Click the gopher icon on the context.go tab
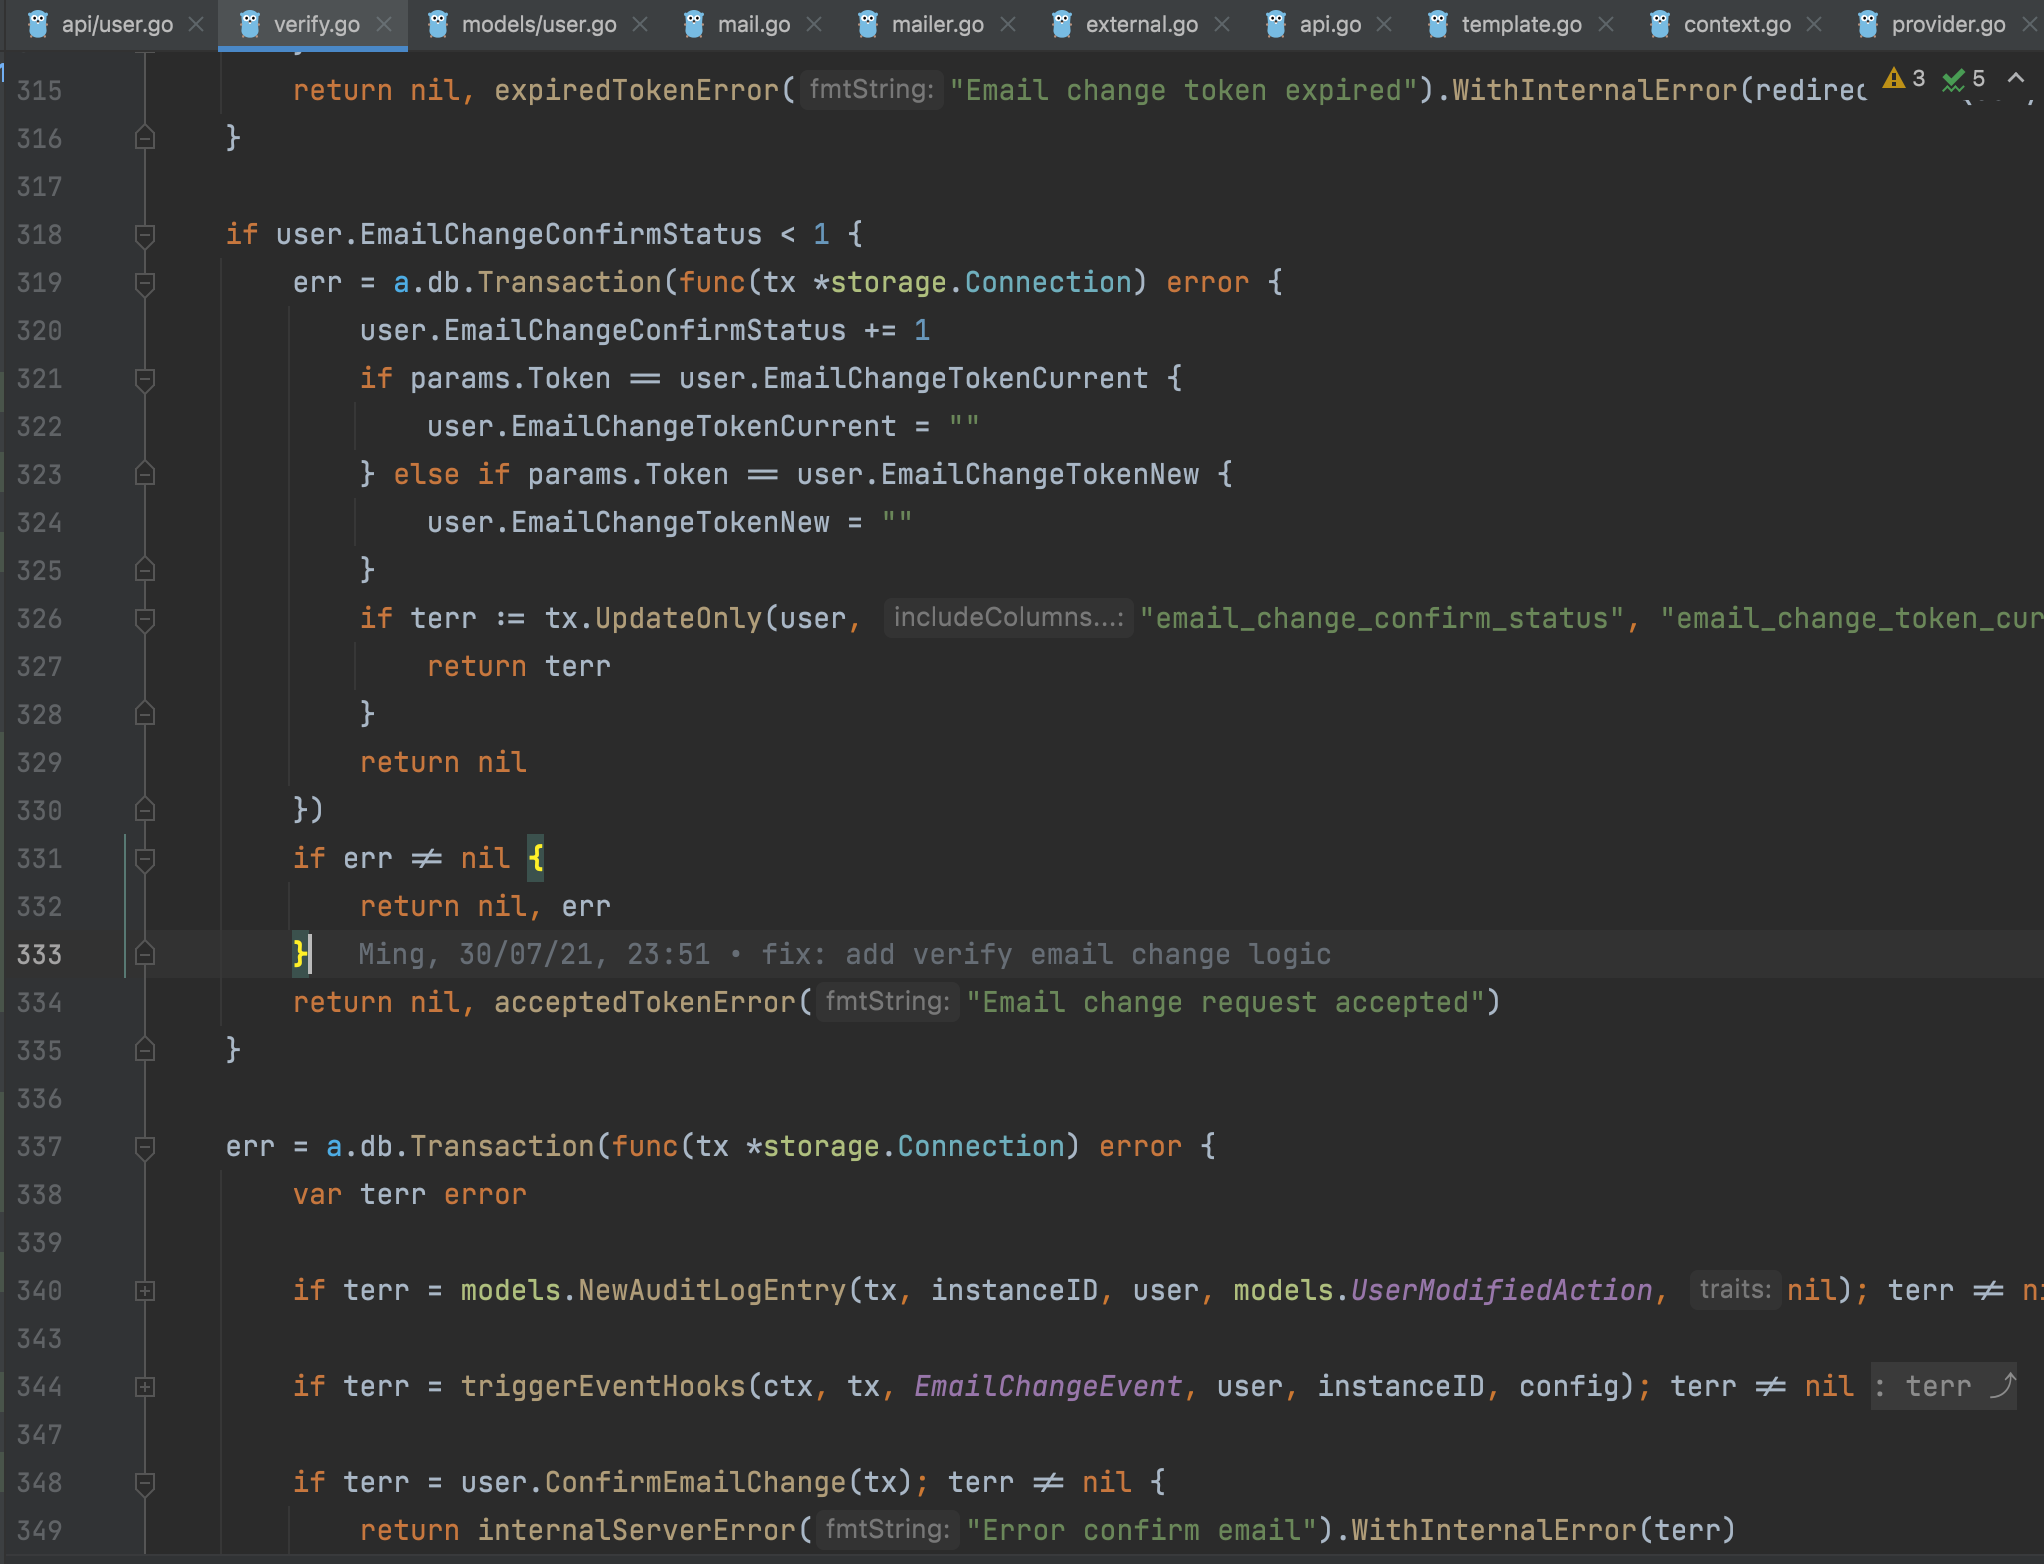Image resolution: width=2044 pixels, height=1564 pixels. tap(1658, 24)
